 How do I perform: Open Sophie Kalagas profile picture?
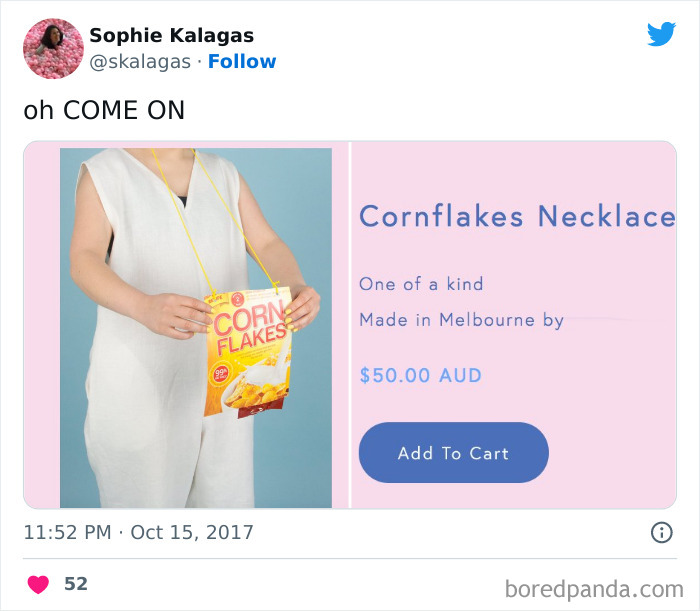[53, 49]
